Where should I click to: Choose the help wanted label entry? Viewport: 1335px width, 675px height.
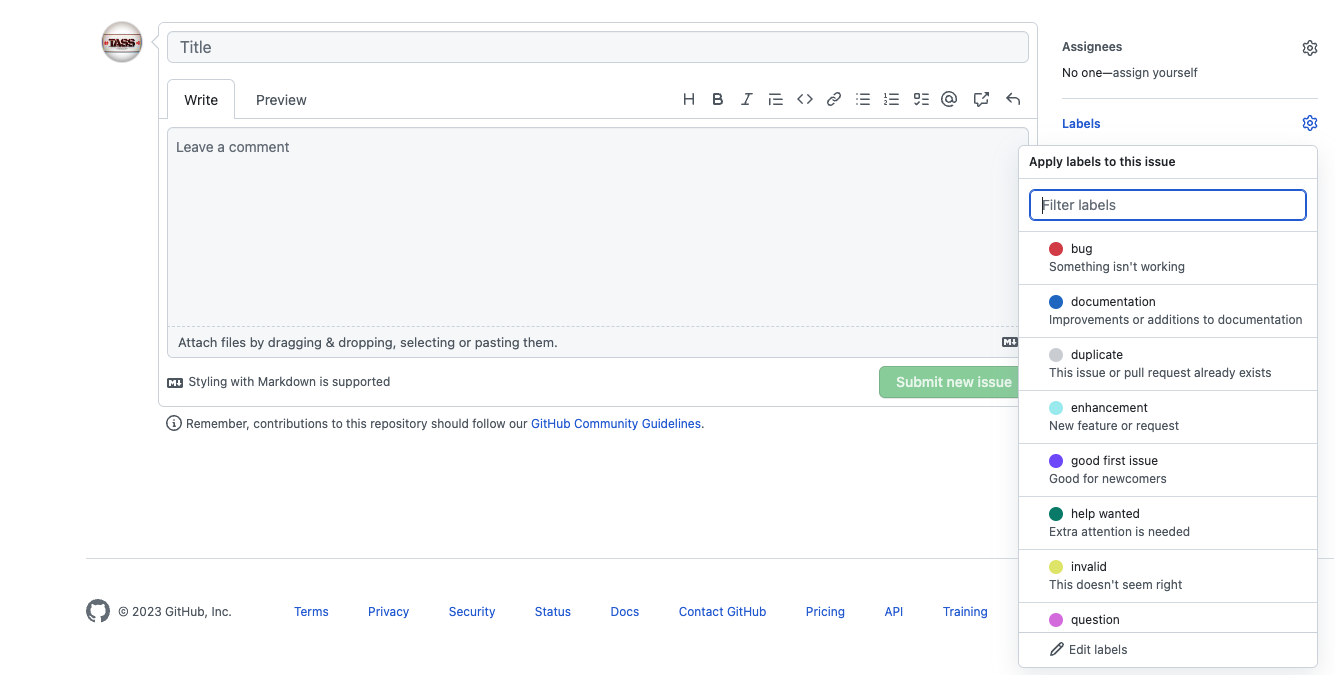pos(1168,522)
